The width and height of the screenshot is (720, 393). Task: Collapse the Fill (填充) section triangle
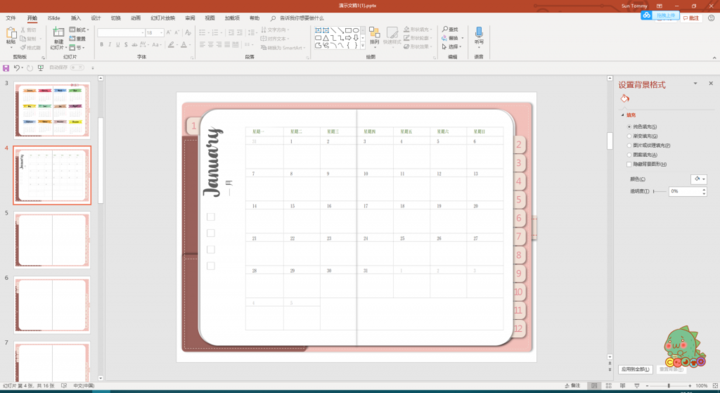pyautogui.click(x=623, y=115)
